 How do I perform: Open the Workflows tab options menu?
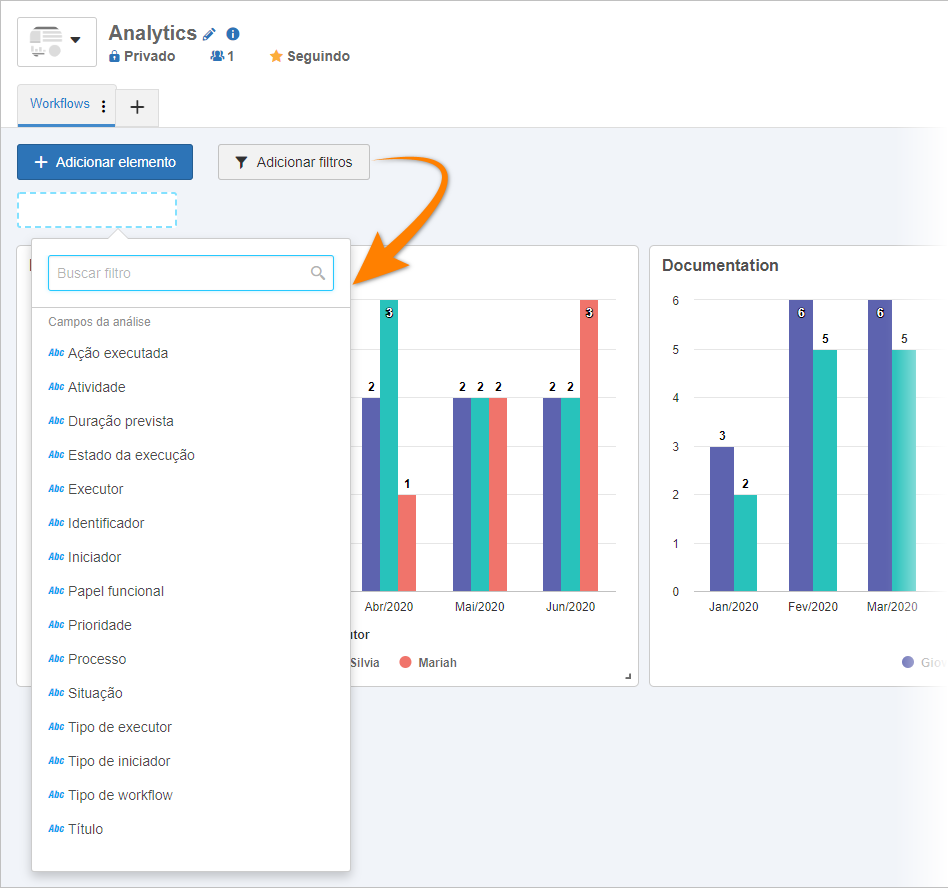coord(104,106)
